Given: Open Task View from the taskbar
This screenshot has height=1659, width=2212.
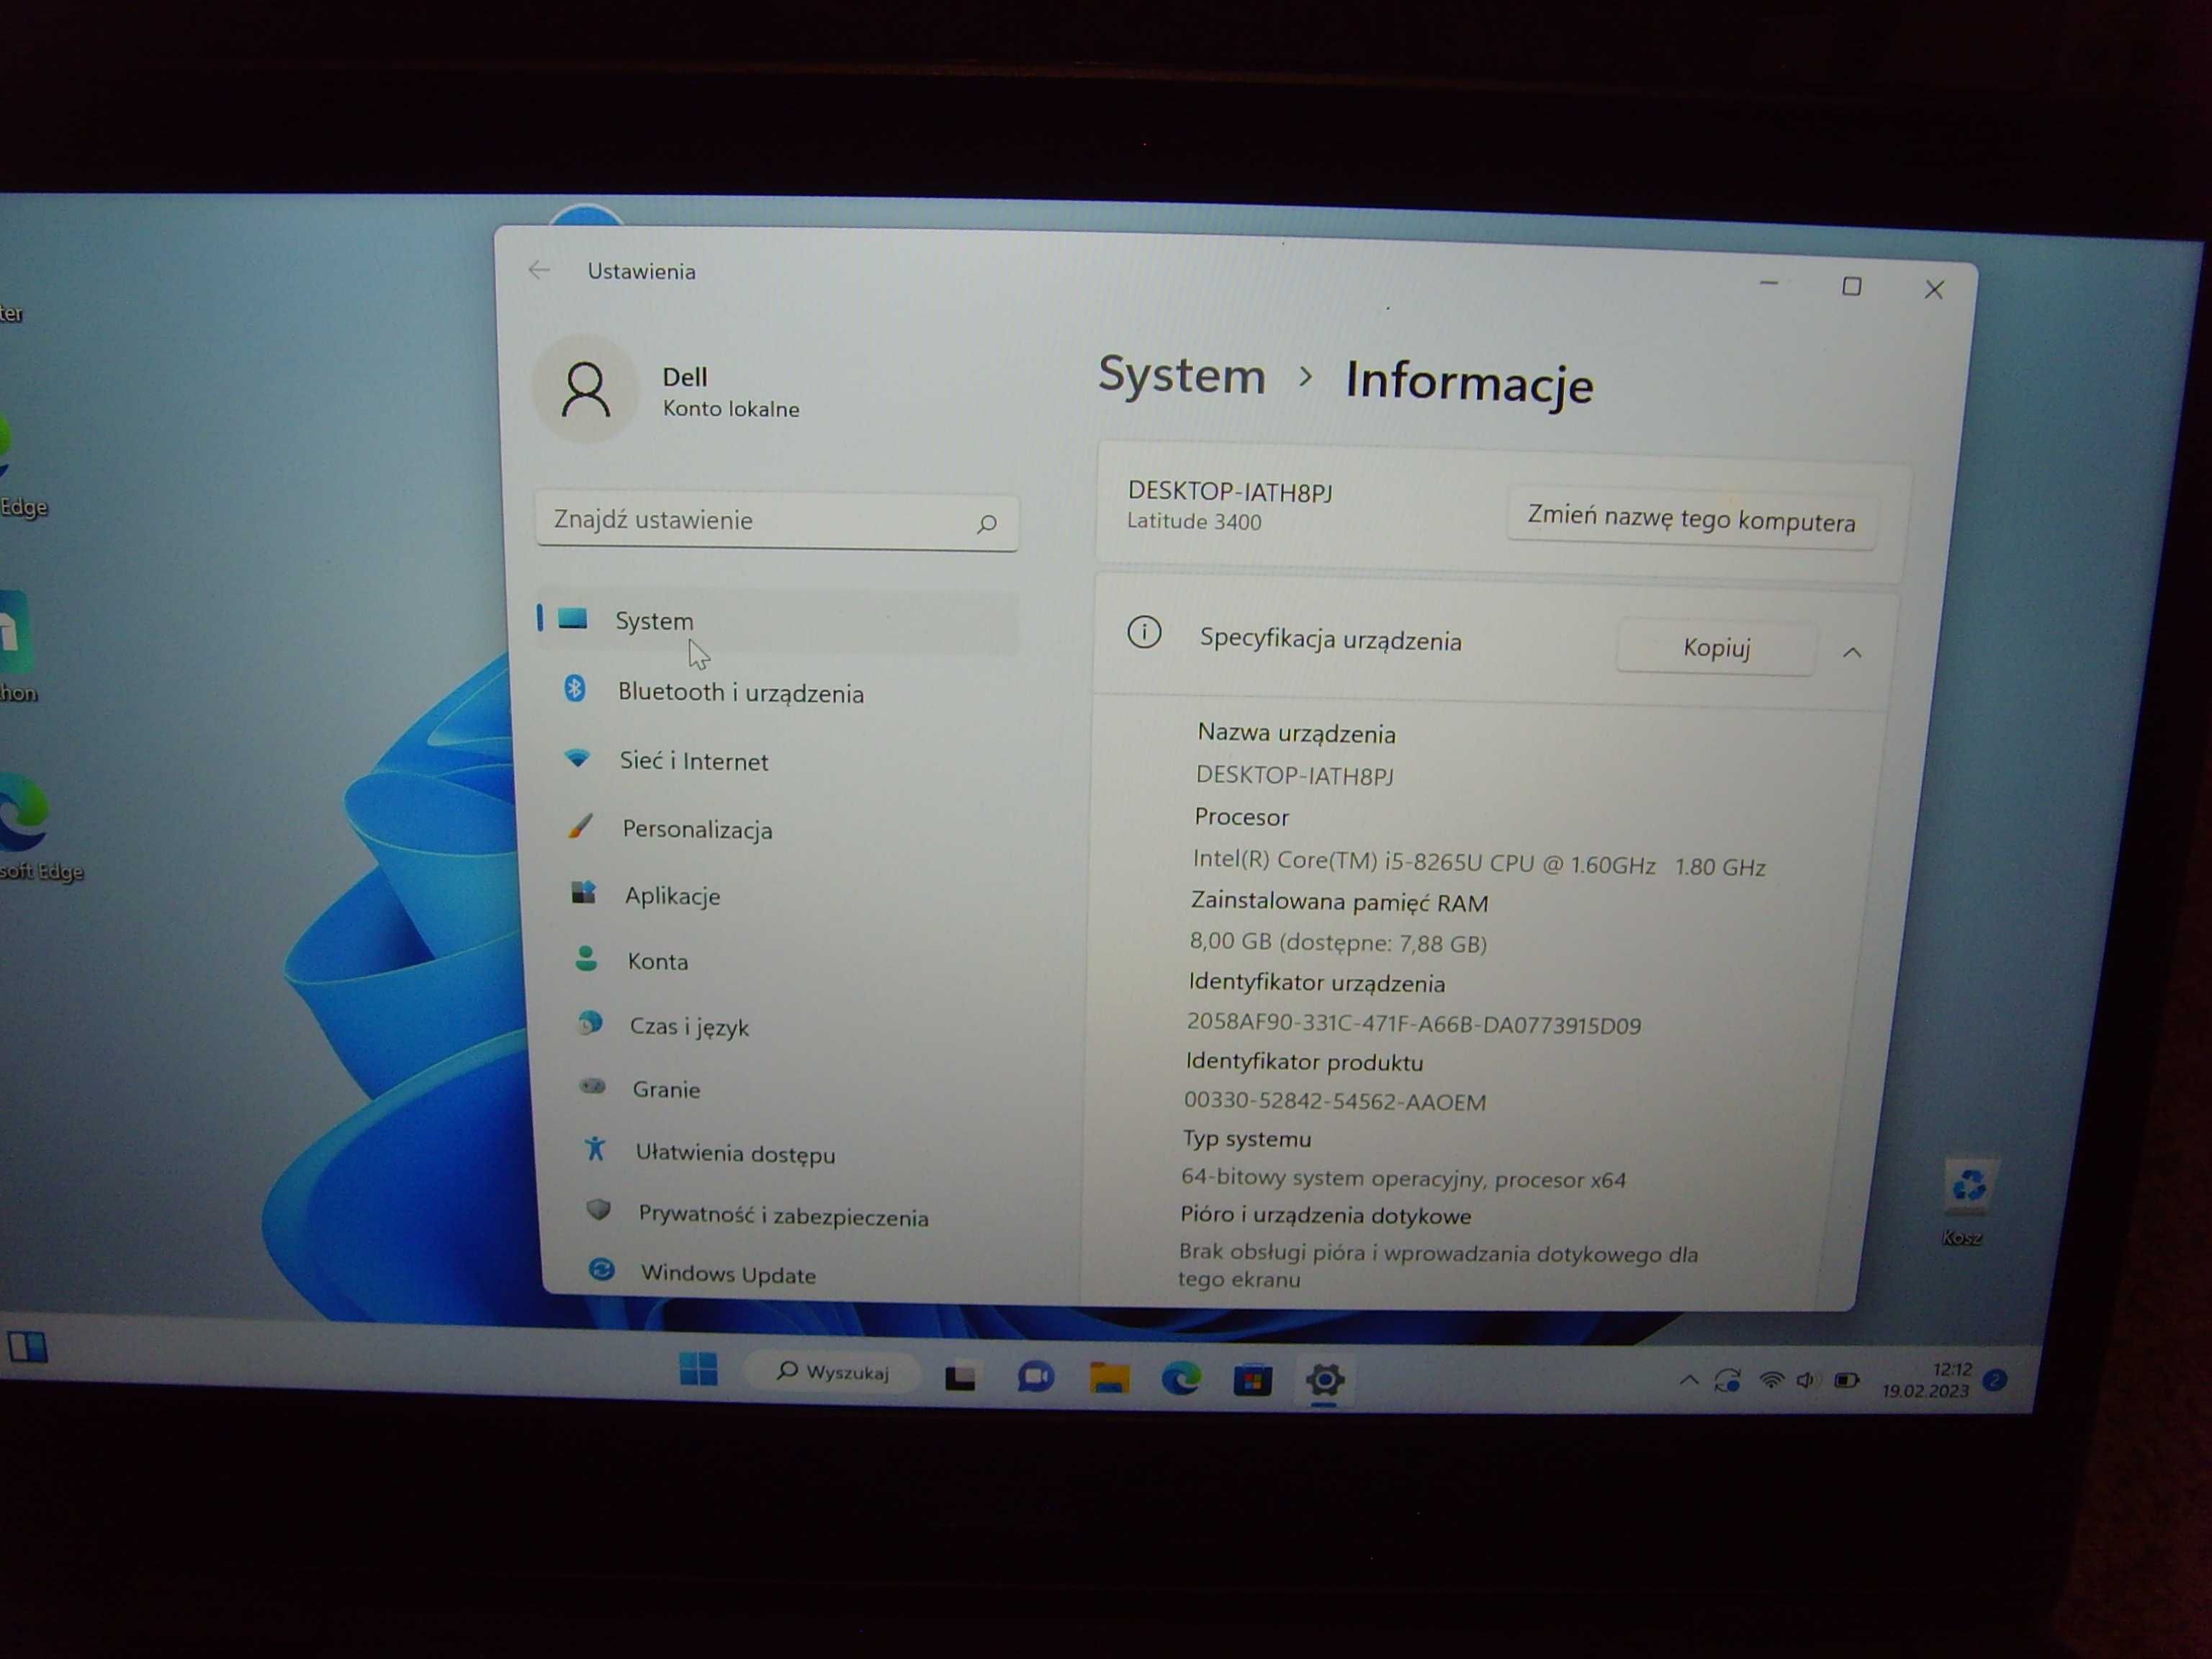Looking at the screenshot, I should pyautogui.click(x=960, y=1378).
